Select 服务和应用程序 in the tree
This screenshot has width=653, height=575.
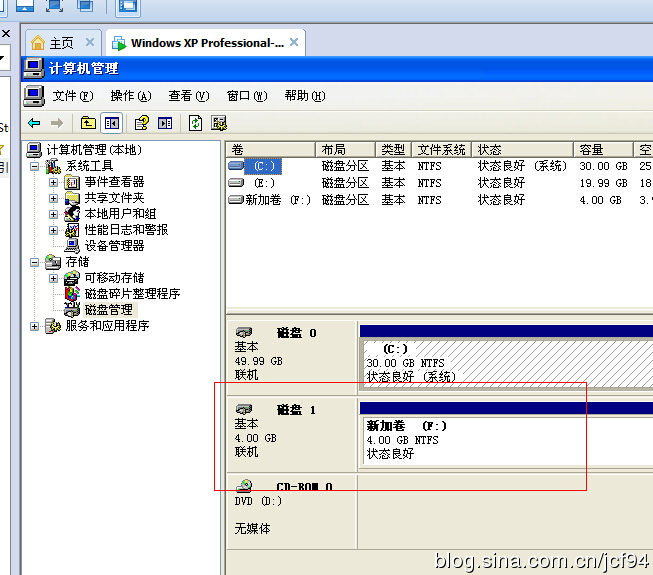107,326
